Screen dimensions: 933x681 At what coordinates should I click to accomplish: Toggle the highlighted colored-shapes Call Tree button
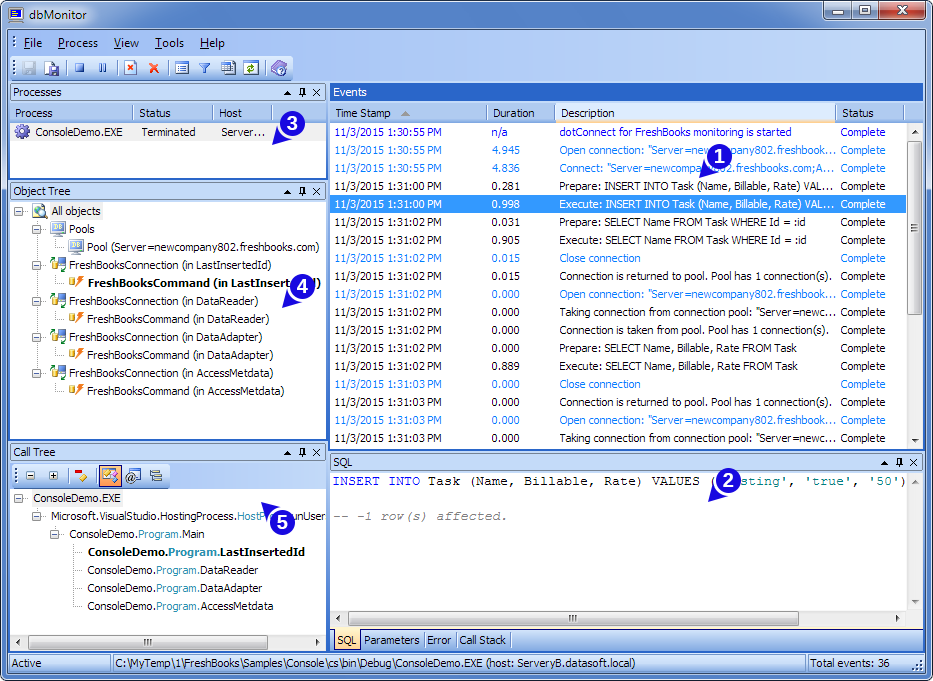(109, 475)
